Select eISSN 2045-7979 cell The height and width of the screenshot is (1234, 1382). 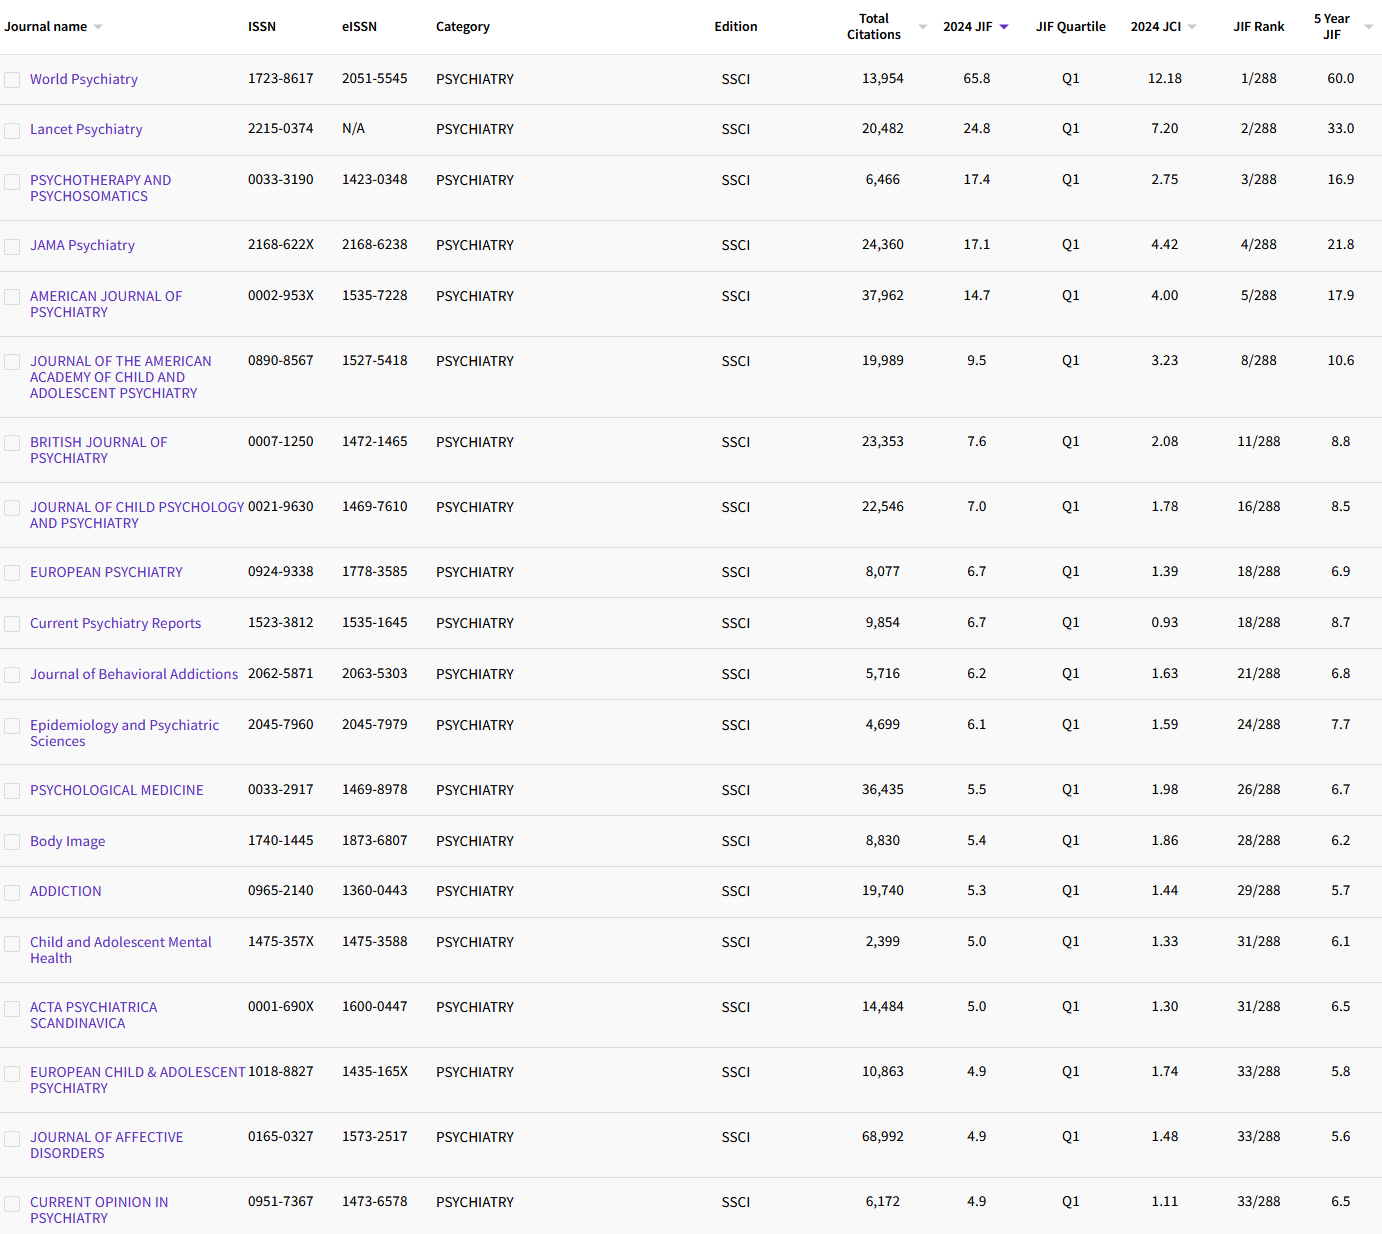coord(375,724)
